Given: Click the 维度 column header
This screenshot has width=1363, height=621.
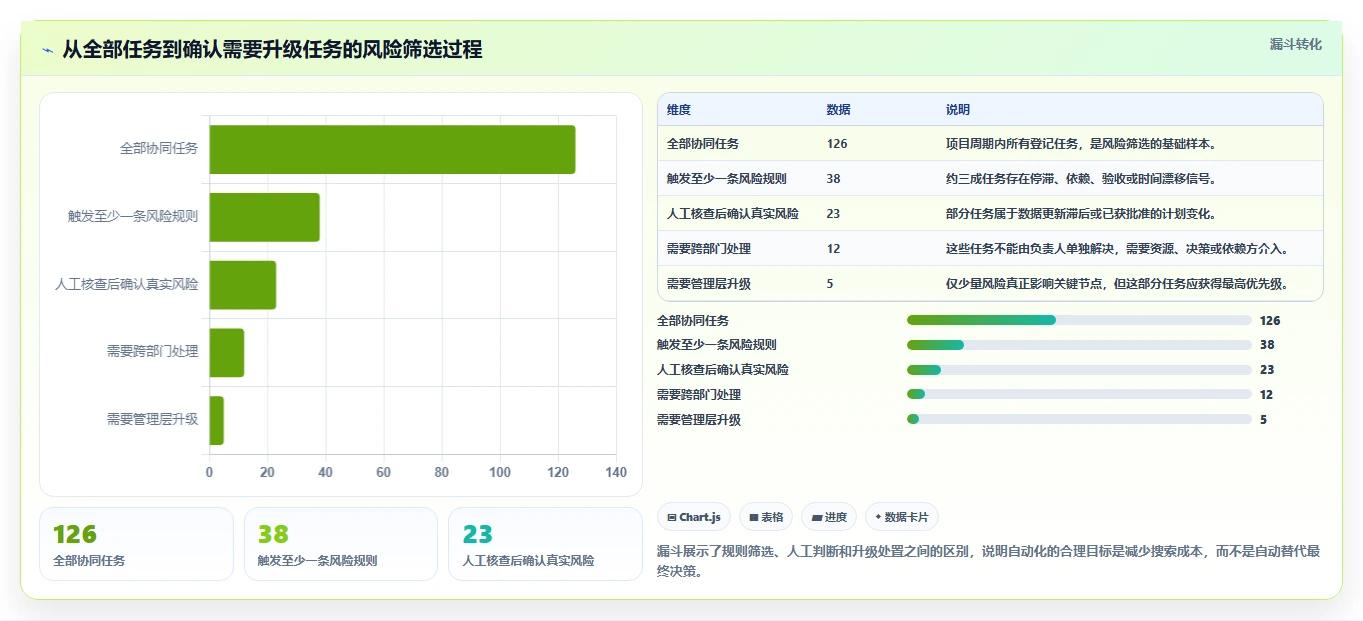Looking at the screenshot, I should coord(679,110).
